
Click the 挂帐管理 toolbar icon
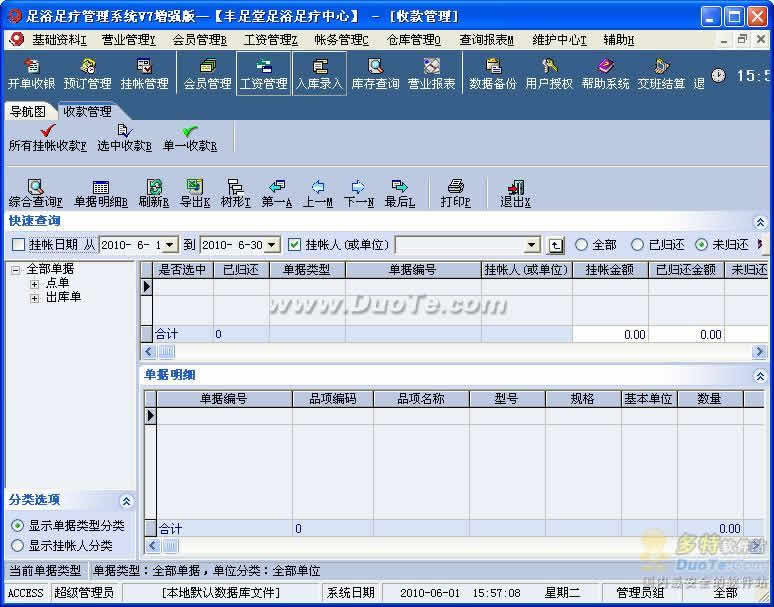coord(144,73)
